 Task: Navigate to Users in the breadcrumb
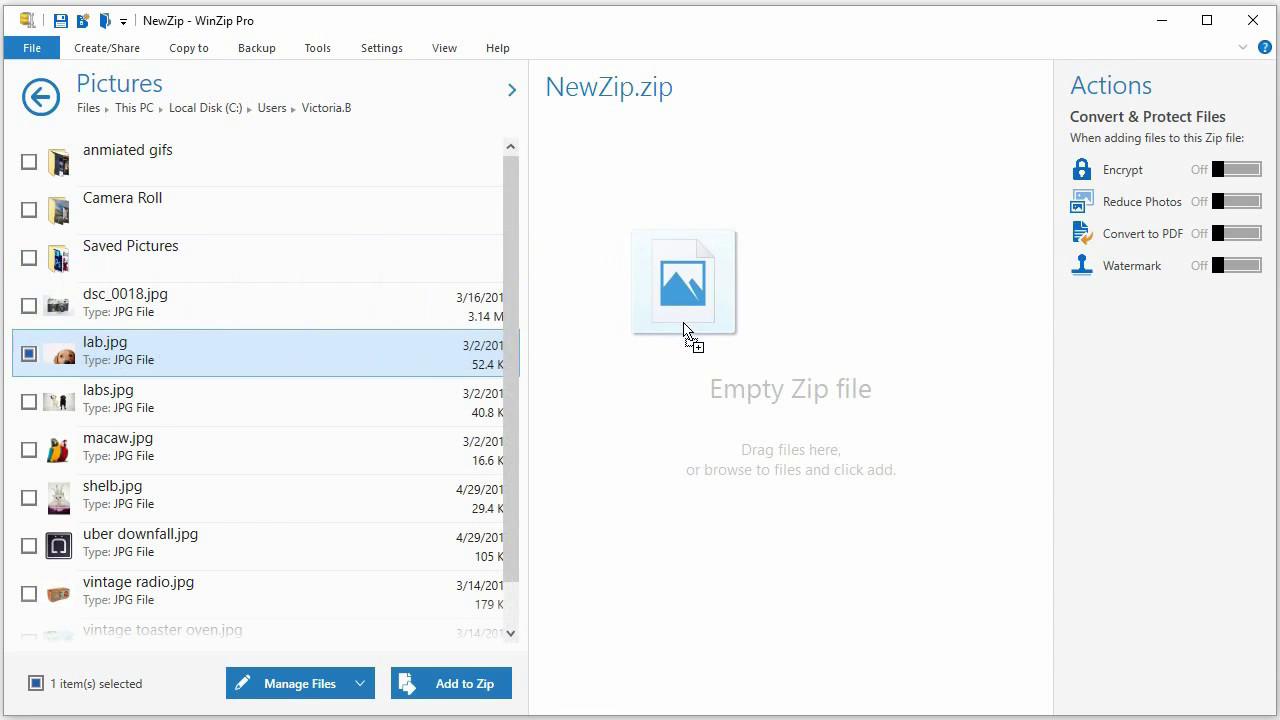[272, 108]
